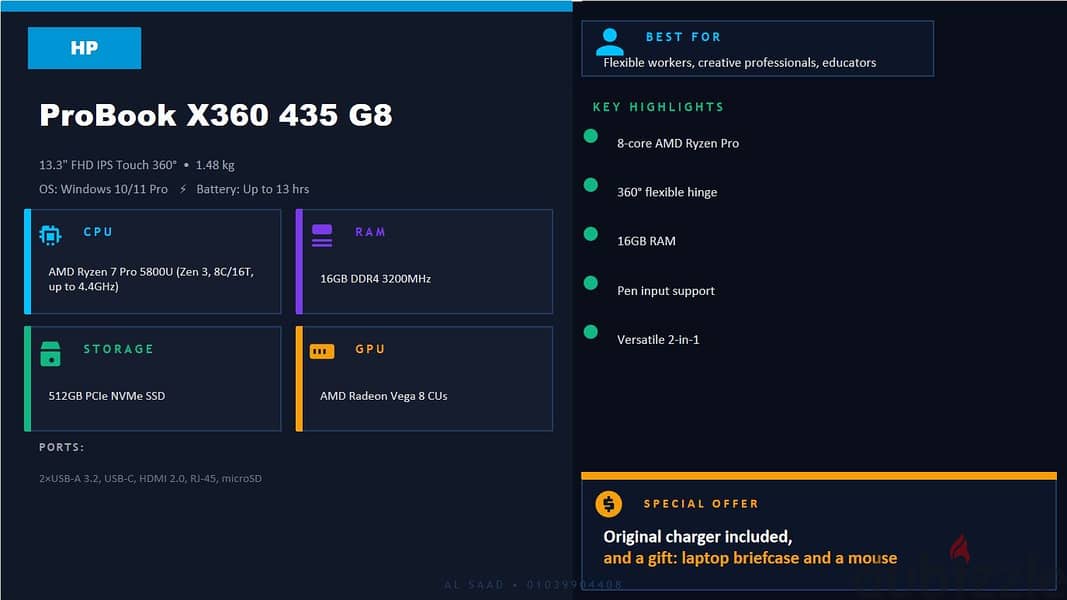Click the blue HP brand badge

click(84, 48)
